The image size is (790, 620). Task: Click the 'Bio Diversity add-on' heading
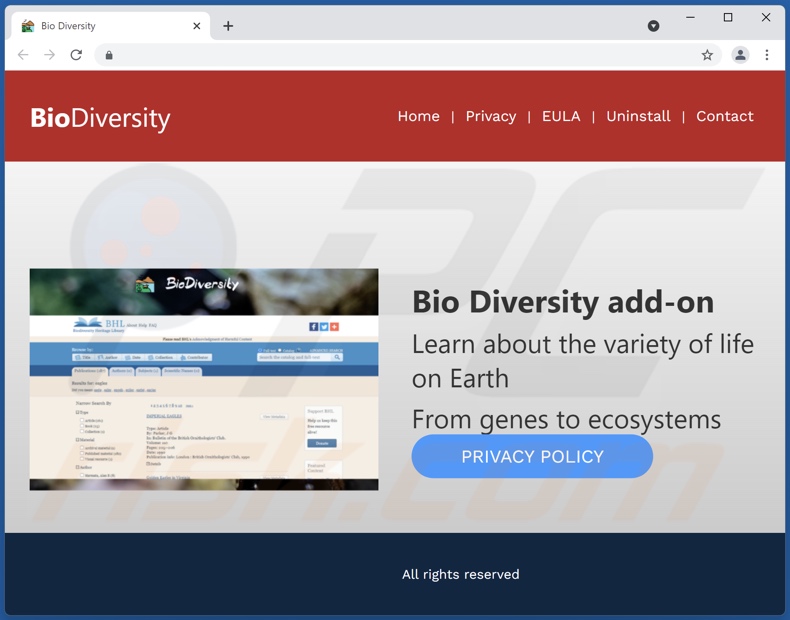[x=563, y=302]
